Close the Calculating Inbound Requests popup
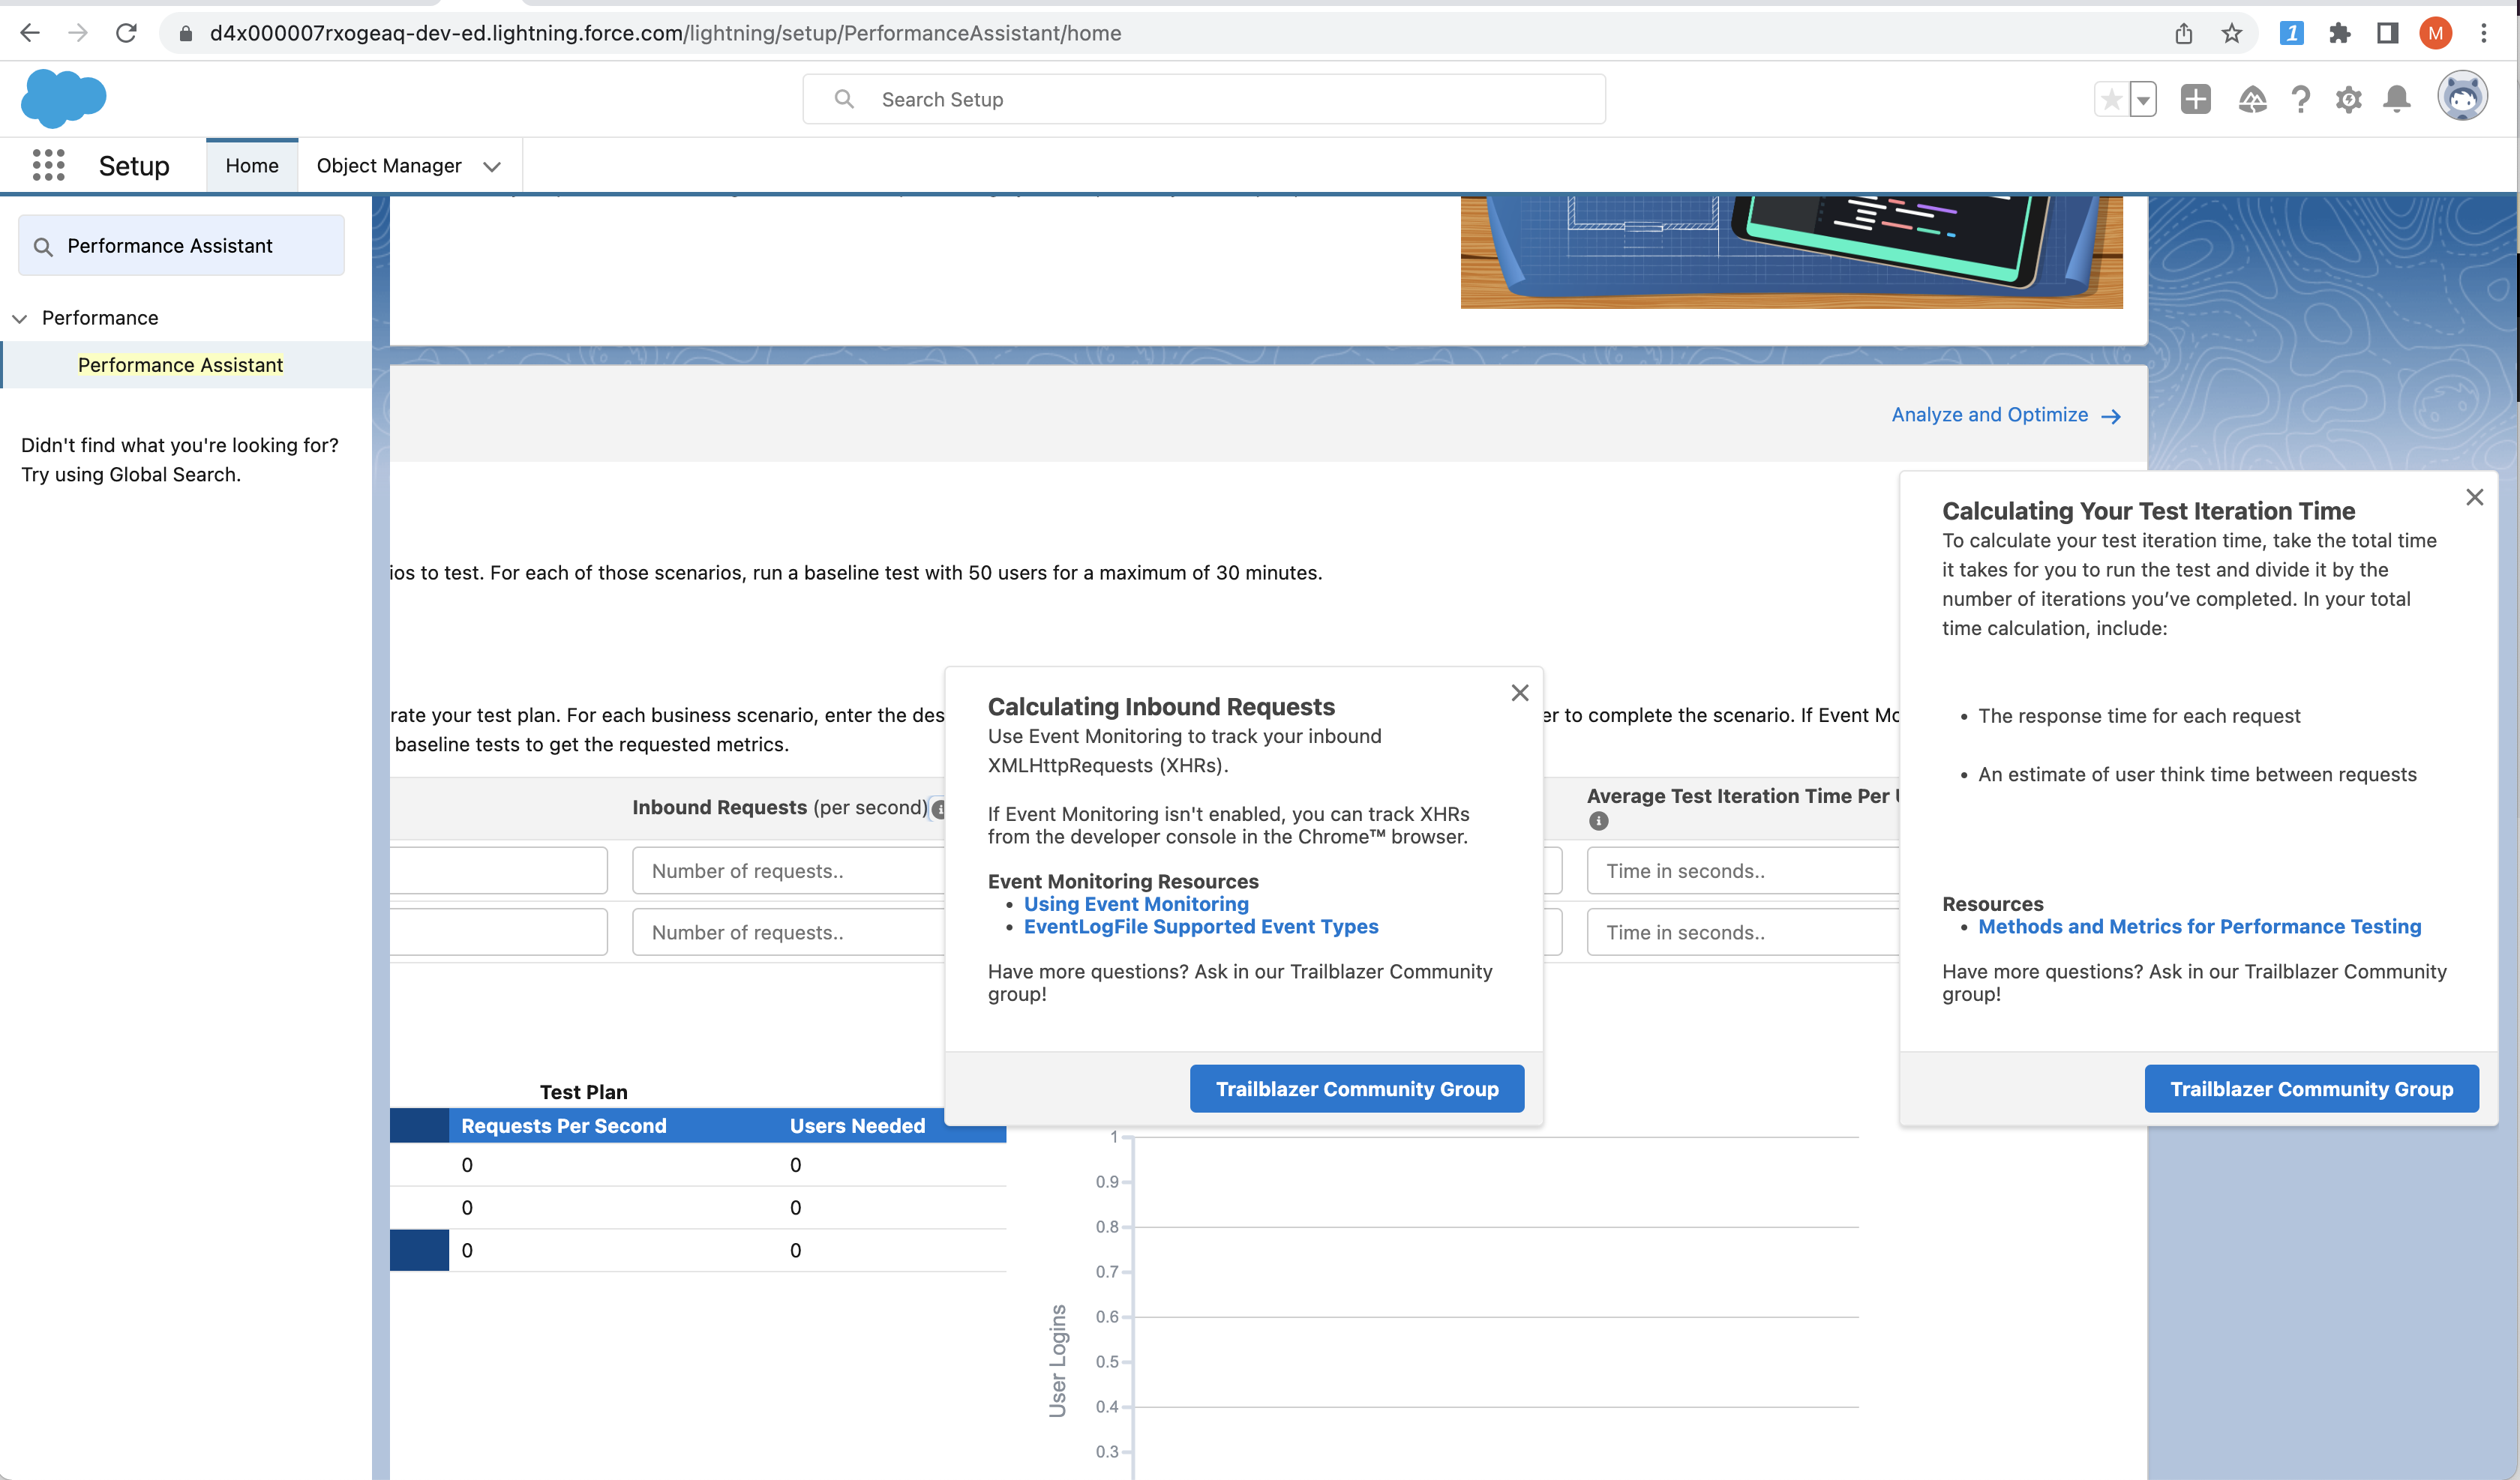Screen dimensions: 2520x1480 1520,693
